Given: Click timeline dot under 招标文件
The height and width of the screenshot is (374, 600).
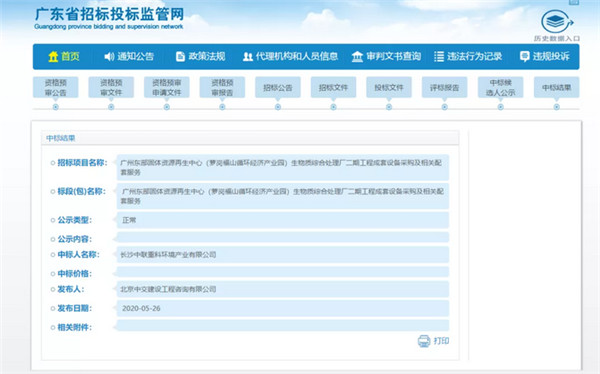Looking at the screenshot, I should click(x=333, y=107).
